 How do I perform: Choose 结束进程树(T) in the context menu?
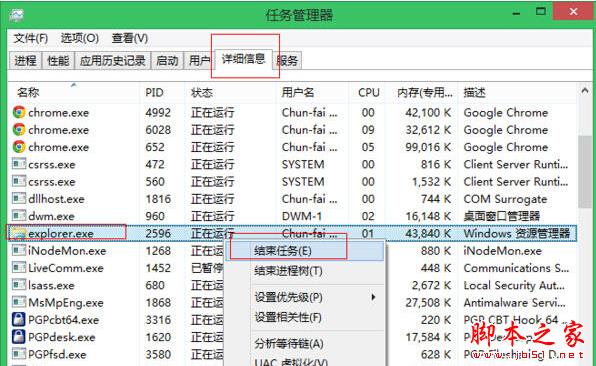pos(304,271)
